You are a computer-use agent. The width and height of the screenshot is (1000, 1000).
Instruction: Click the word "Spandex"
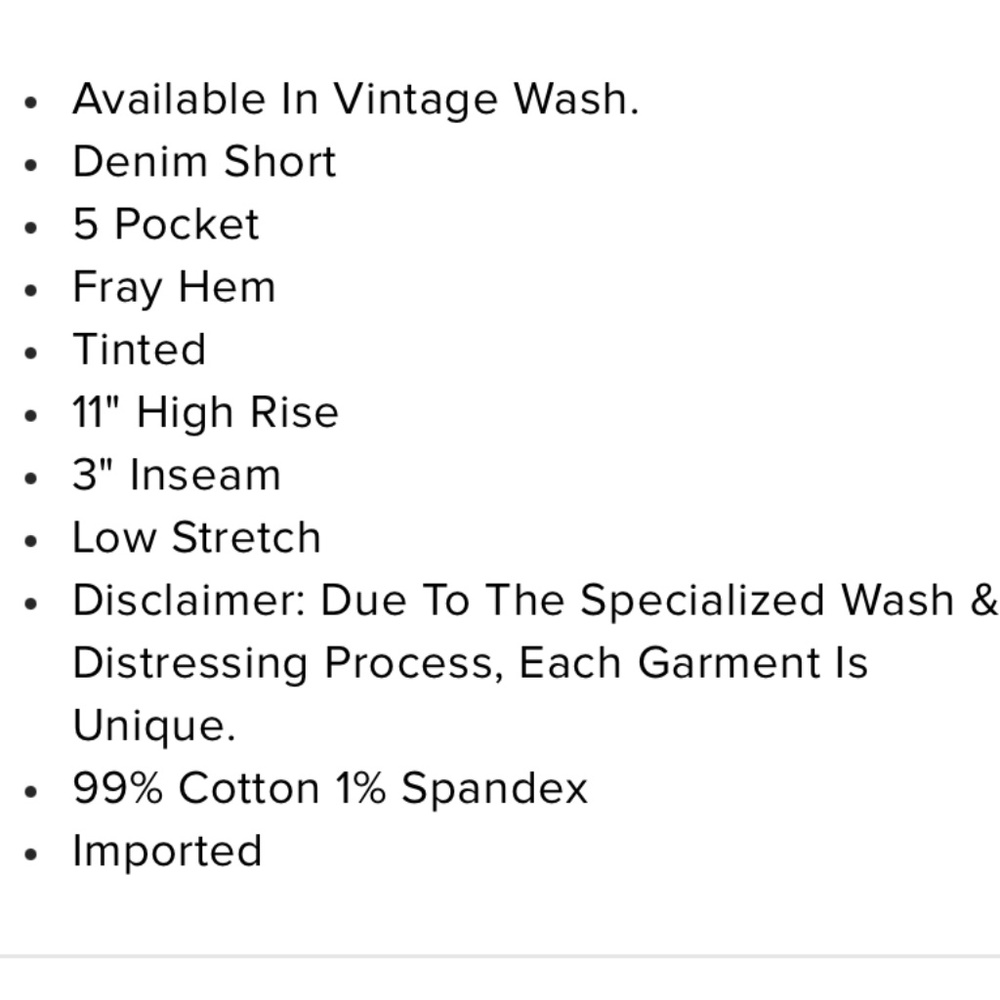pos(494,789)
